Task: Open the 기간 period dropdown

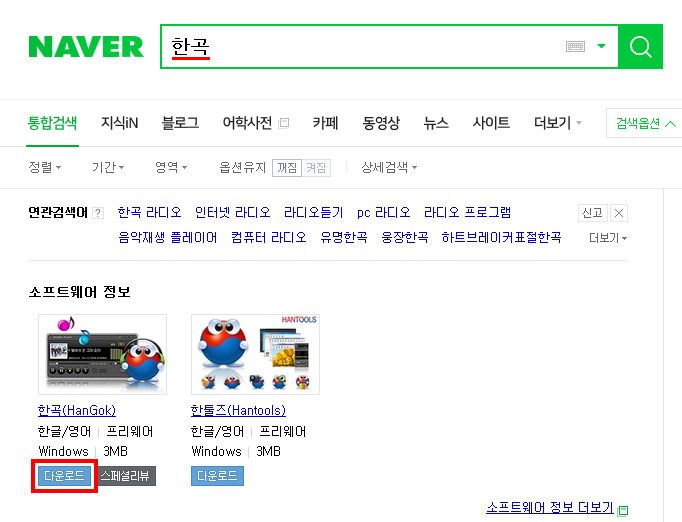Action: tap(108, 167)
